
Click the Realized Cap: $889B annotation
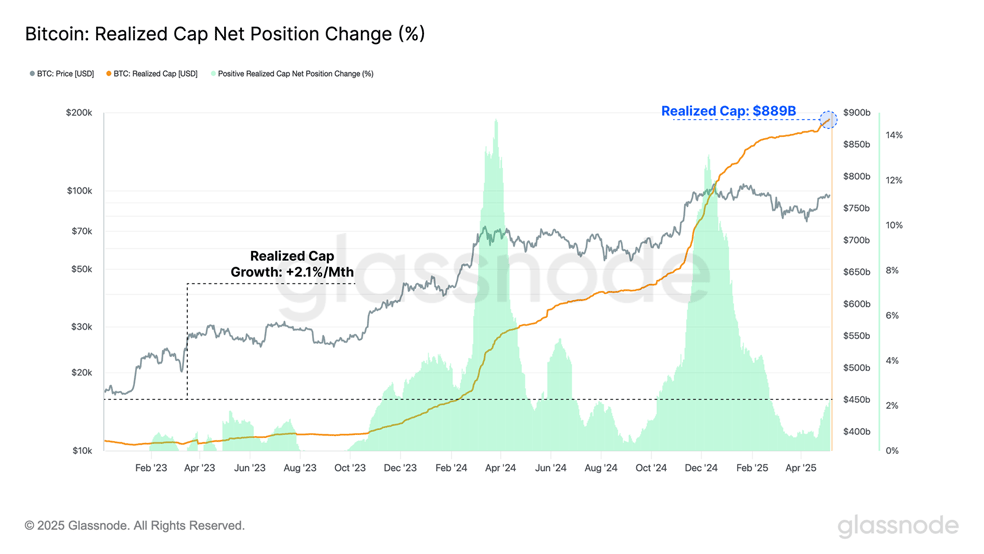tap(728, 111)
